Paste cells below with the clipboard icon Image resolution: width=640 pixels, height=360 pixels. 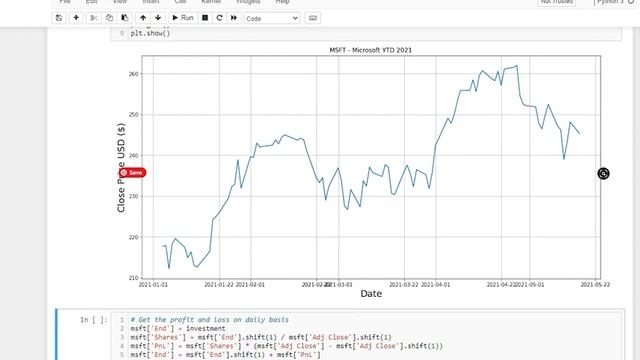tap(124, 18)
